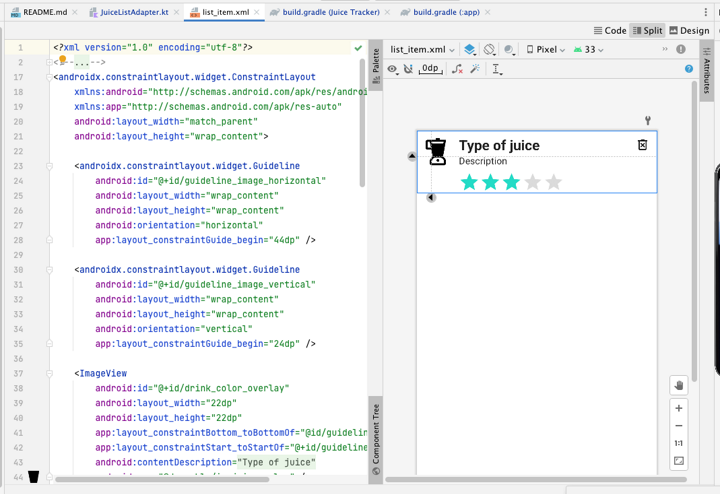The height and width of the screenshot is (494, 720).
Task: Switch to Code view mode
Action: 610,31
